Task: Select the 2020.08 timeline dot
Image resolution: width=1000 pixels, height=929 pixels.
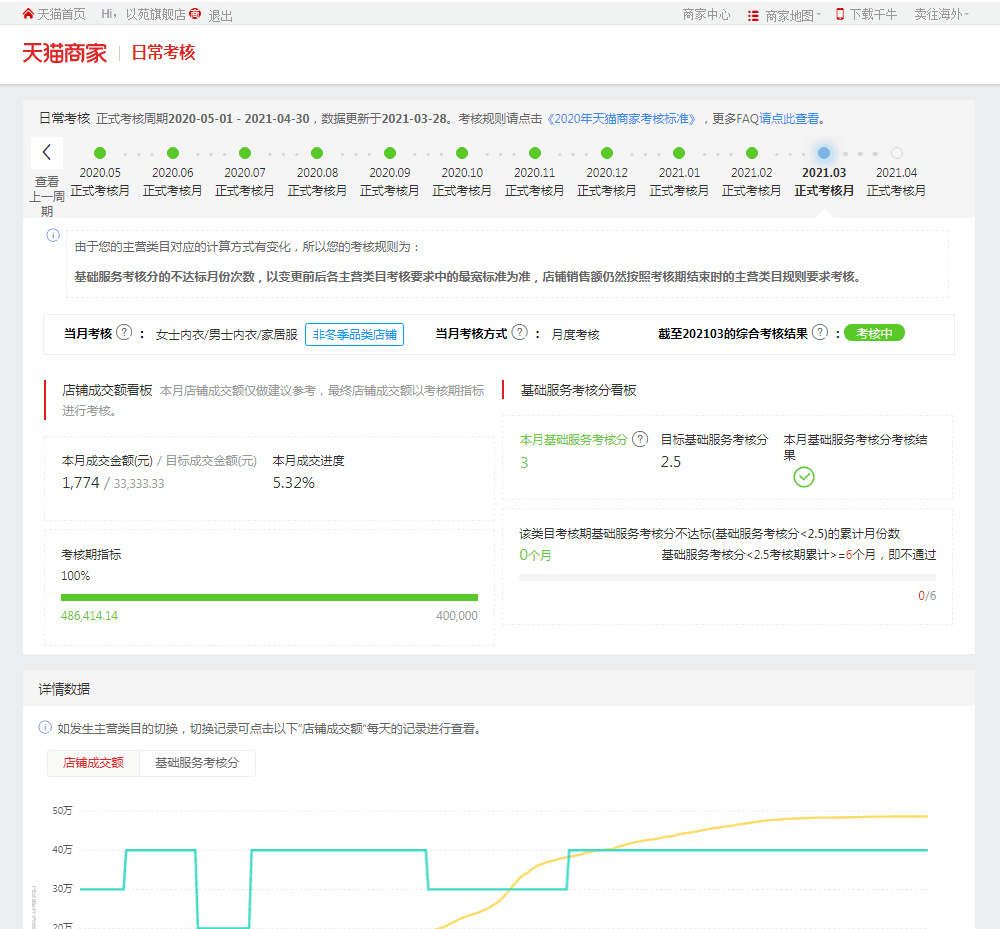Action: (317, 153)
